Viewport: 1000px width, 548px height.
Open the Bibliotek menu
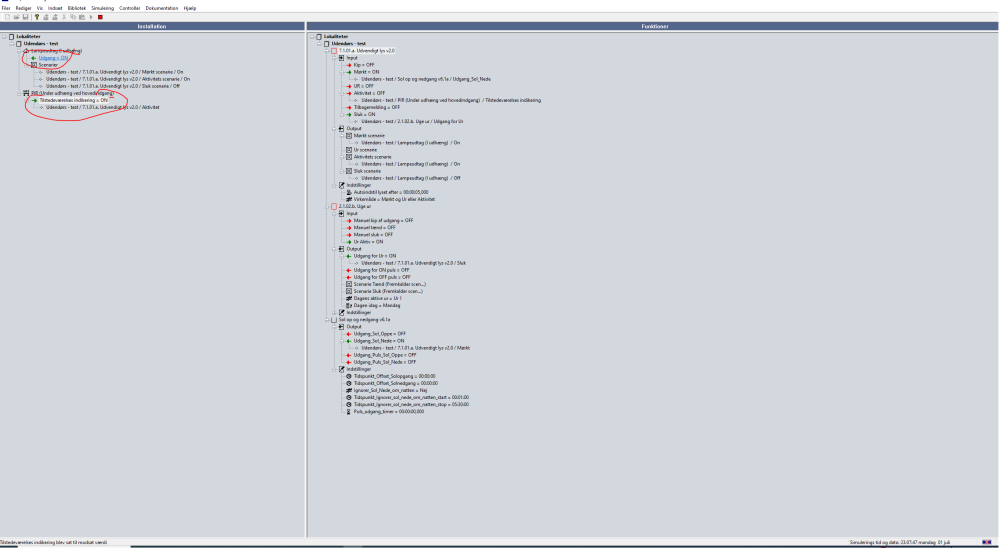click(77, 7)
